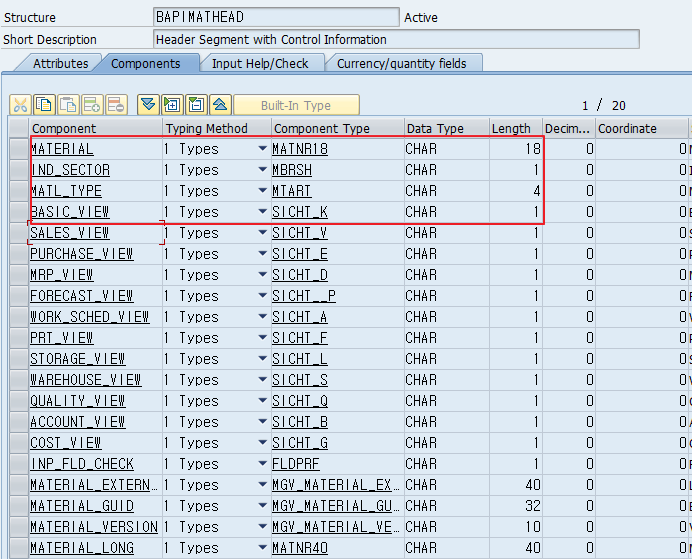Image resolution: width=692 pixels, height=559 pixels.
Task: Click the Collapse All Substructures icon
Action: point(196,105)
